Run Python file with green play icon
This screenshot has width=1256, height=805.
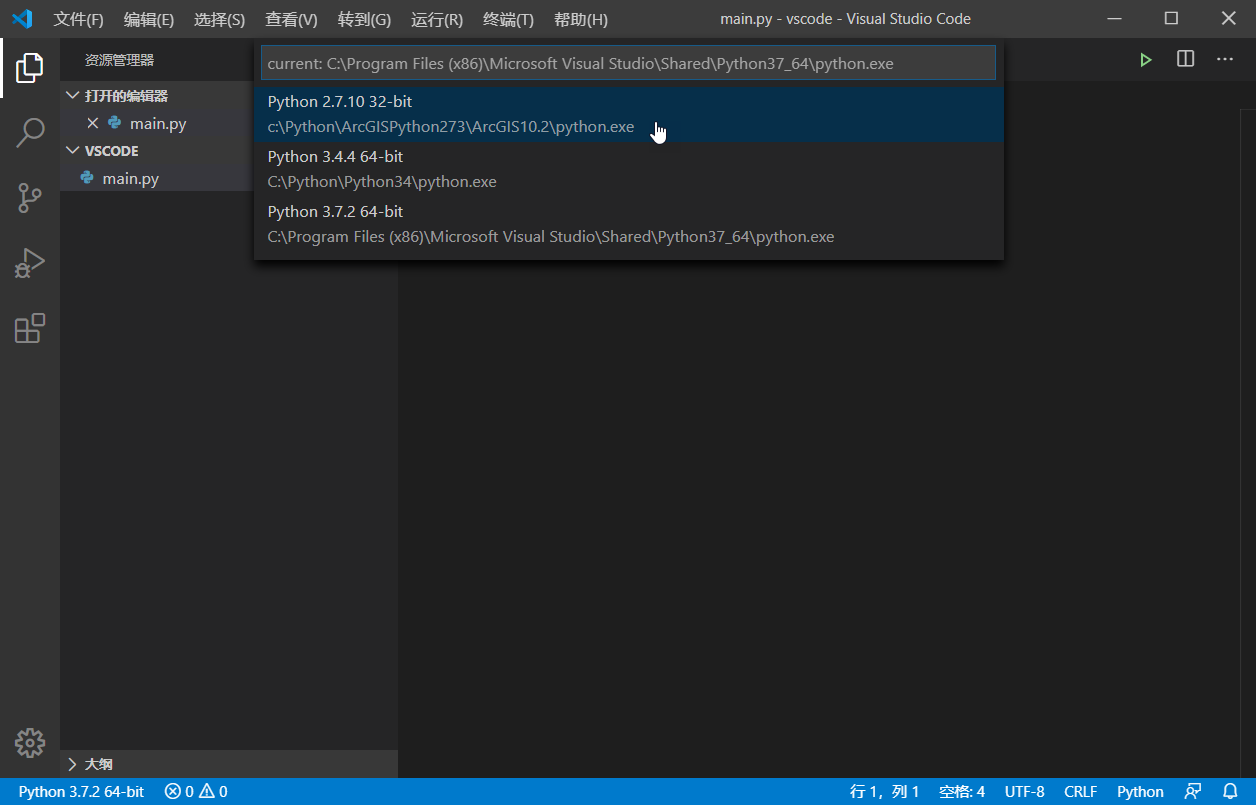pyautogui.click(x=1146, y=60)
